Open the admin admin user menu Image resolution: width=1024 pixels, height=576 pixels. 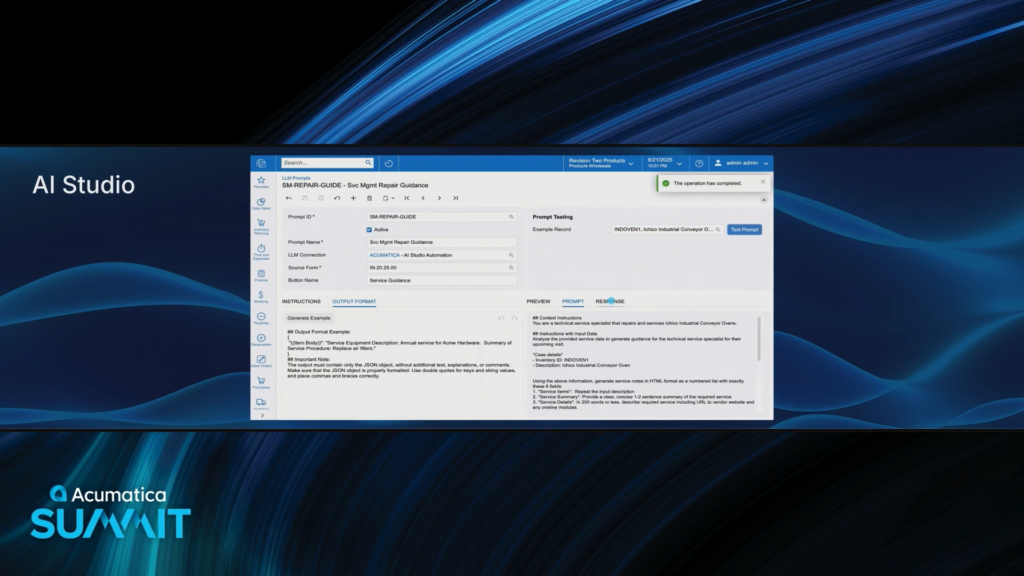point(741,163)
